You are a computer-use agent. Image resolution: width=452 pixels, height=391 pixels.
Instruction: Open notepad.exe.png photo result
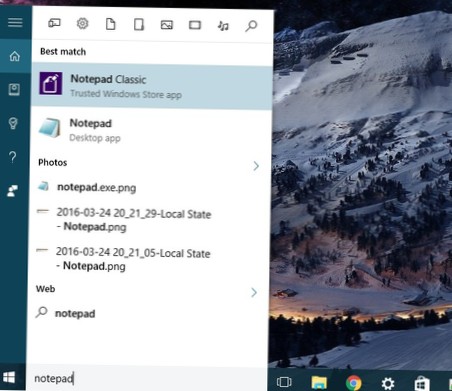(96, 187)
